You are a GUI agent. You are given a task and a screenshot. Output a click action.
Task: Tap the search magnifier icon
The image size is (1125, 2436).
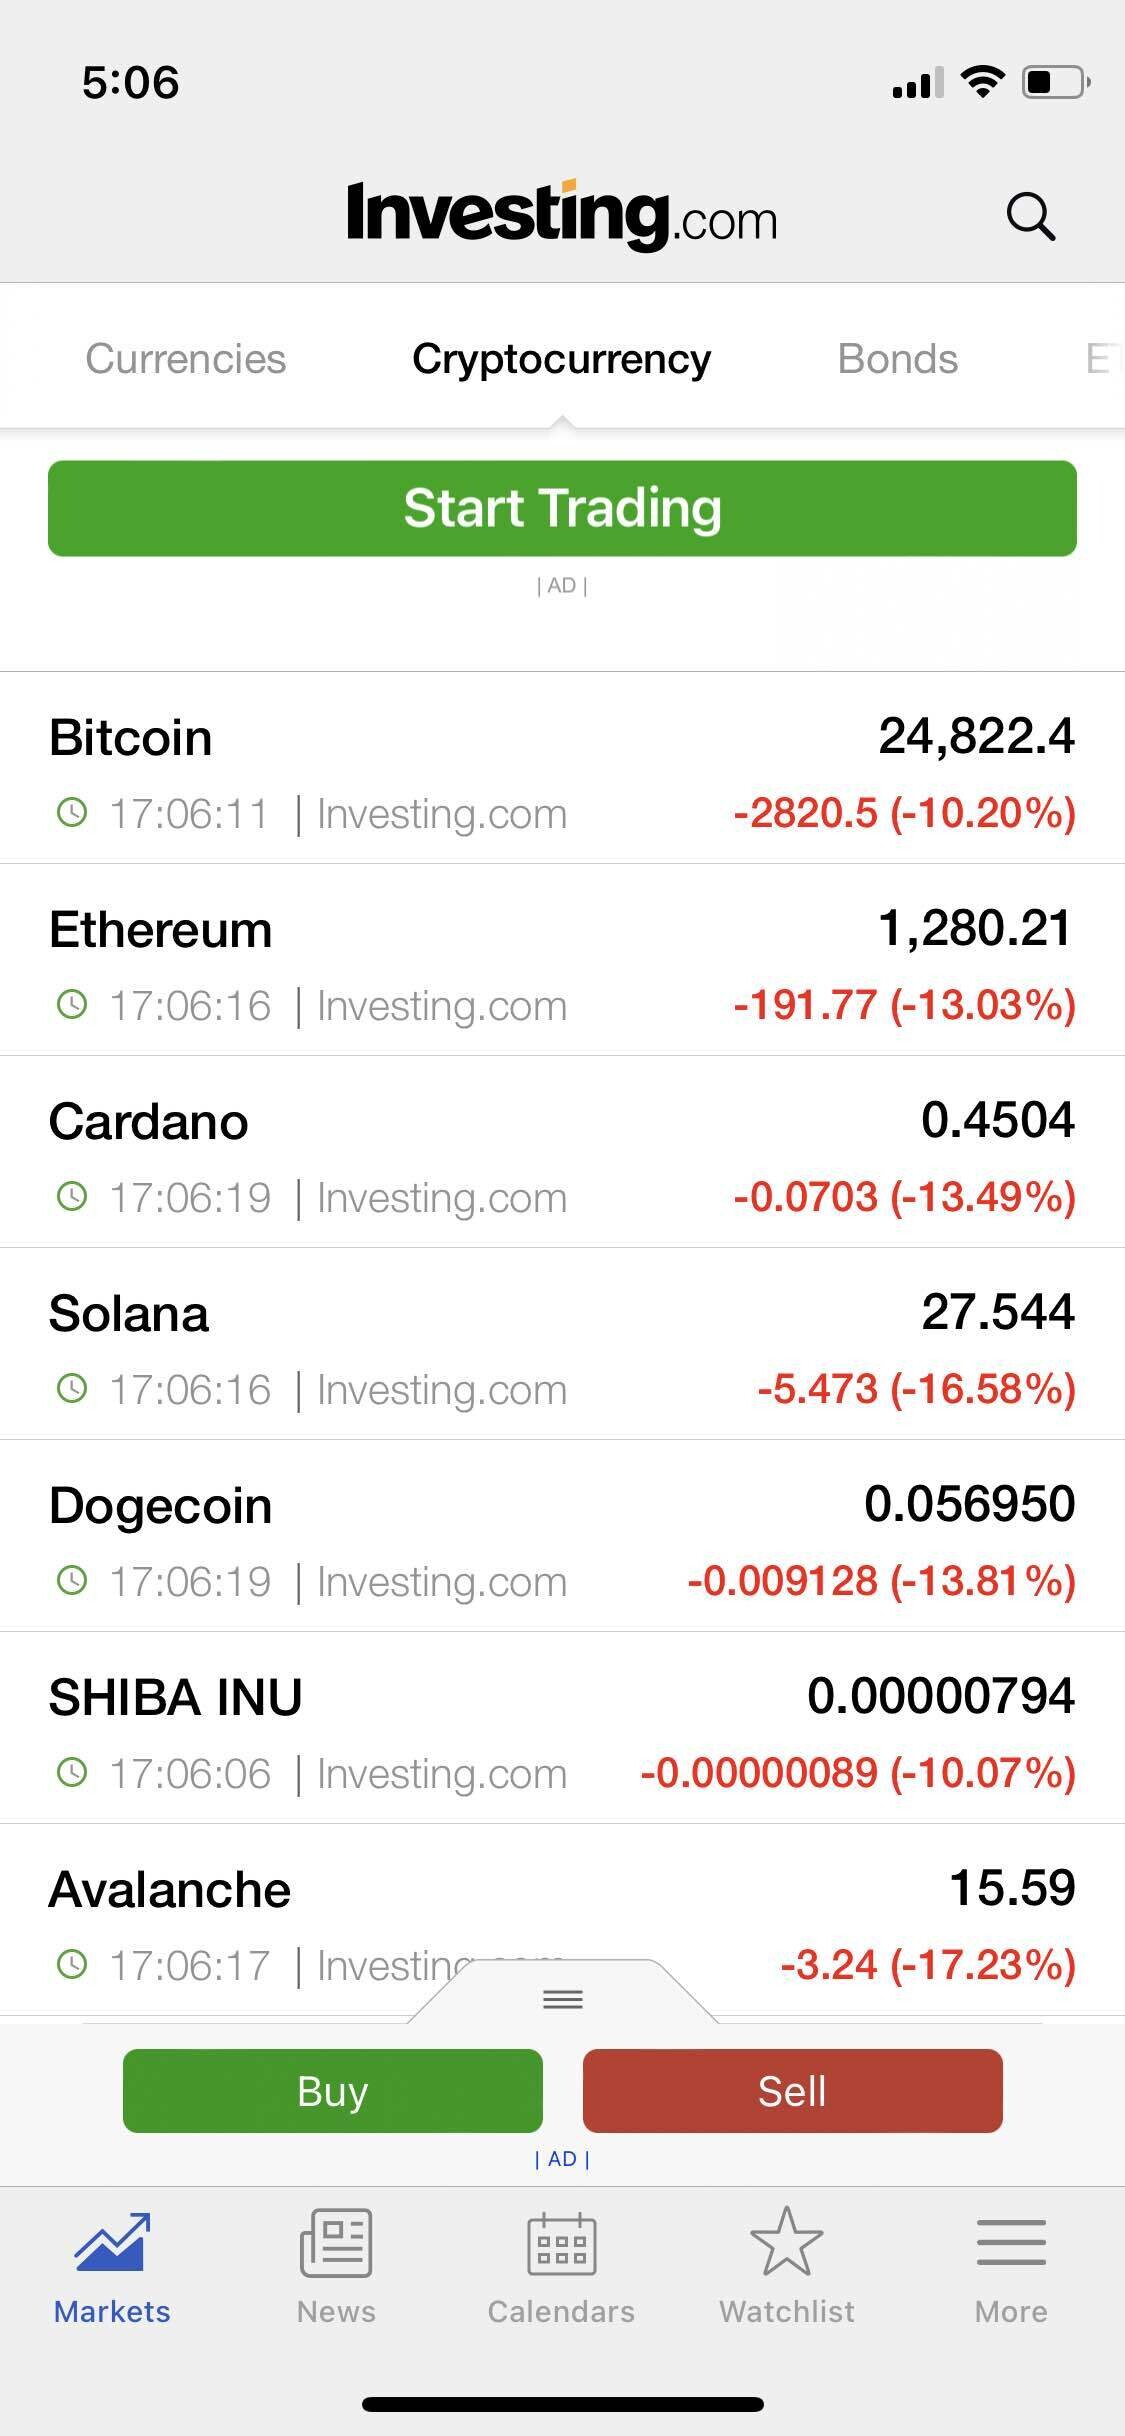coord(1030,217)
